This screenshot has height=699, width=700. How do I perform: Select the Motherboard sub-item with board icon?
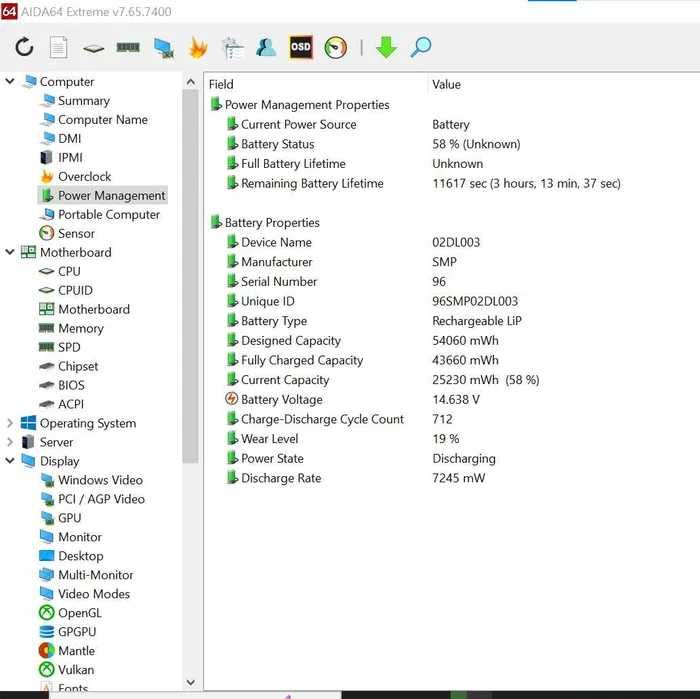94,309
